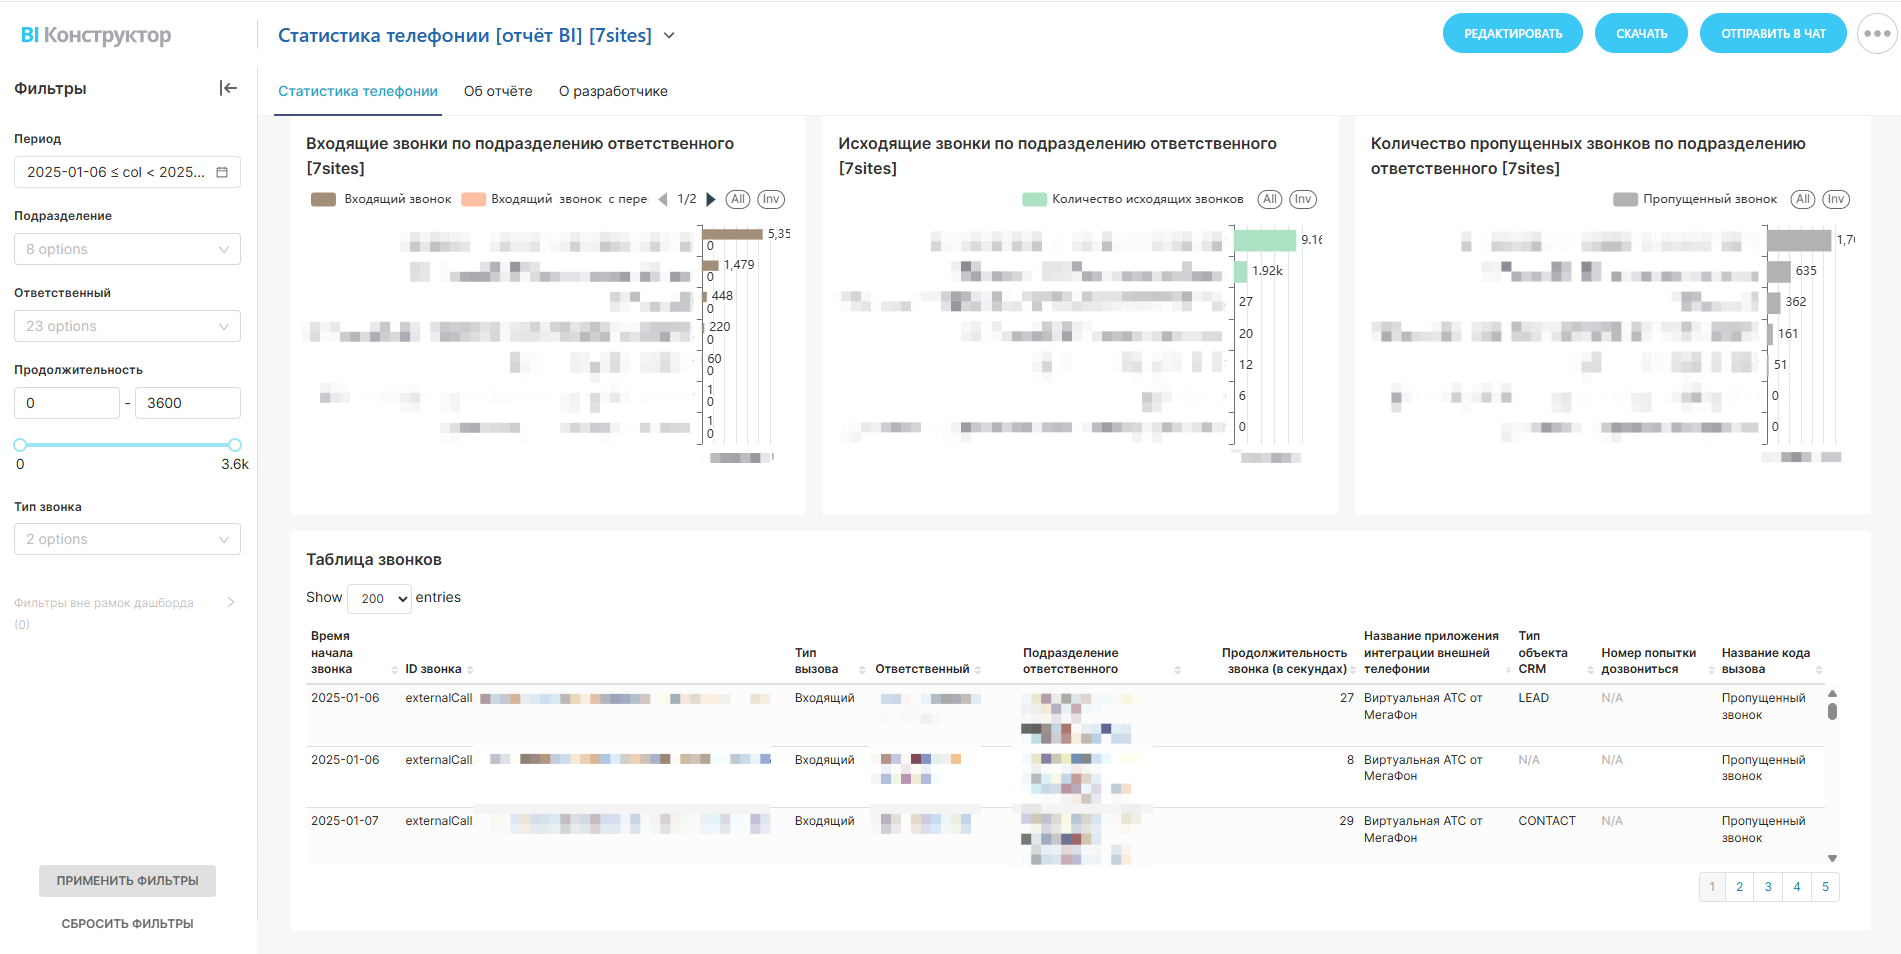Click the СКАЧАТЬ button
1901x954 pixels.
pyautogui.click(x=1641, y=34)
